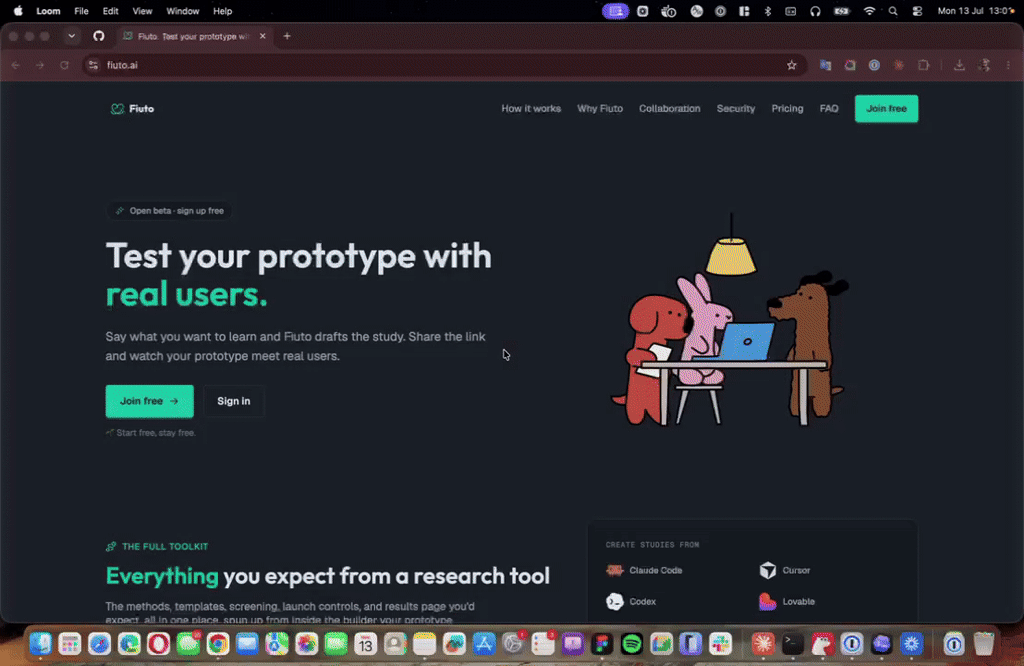Click the Loom recording indicator in the menu bar
1024x666 pixels.
click(615, 11)
